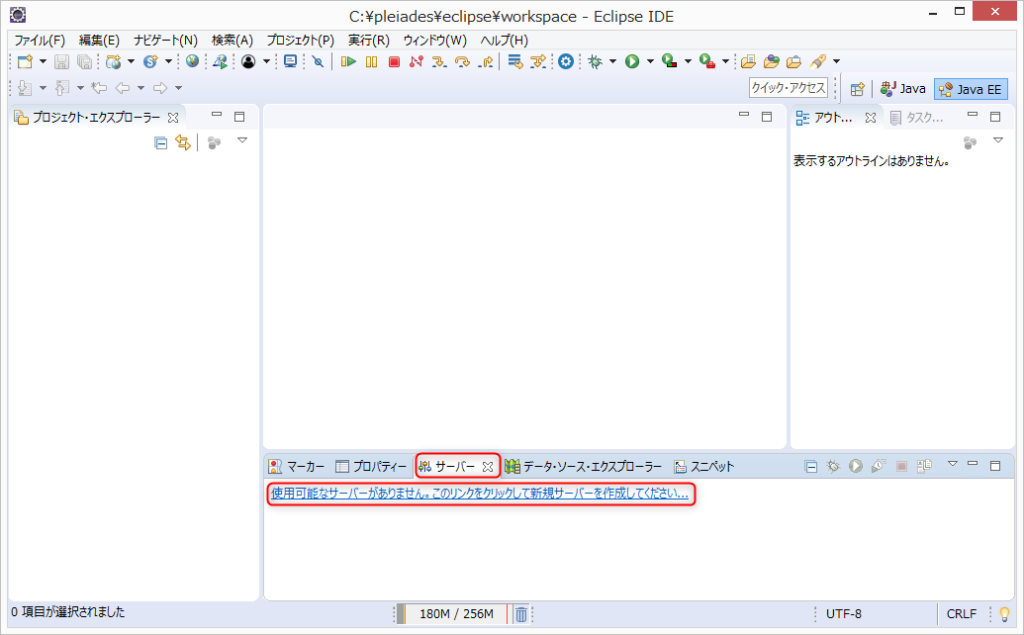Switch to the Java EE perspective

pyautogui.click(x=971, y=89)
